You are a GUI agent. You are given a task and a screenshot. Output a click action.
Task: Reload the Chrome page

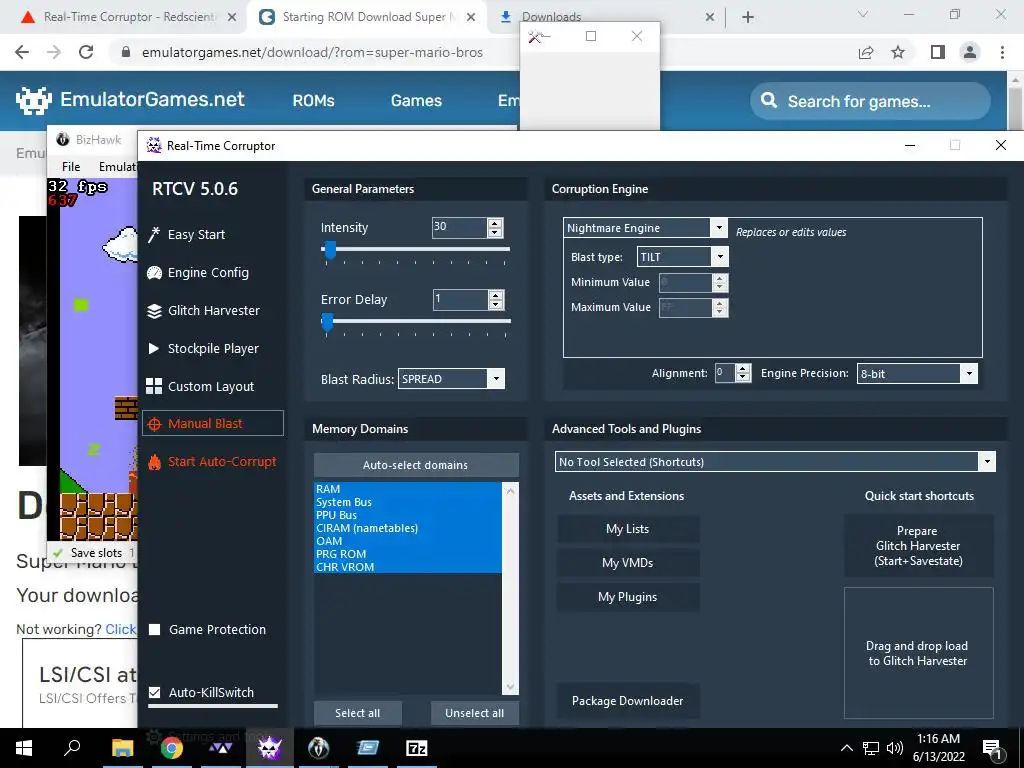(x=86, y=52)
